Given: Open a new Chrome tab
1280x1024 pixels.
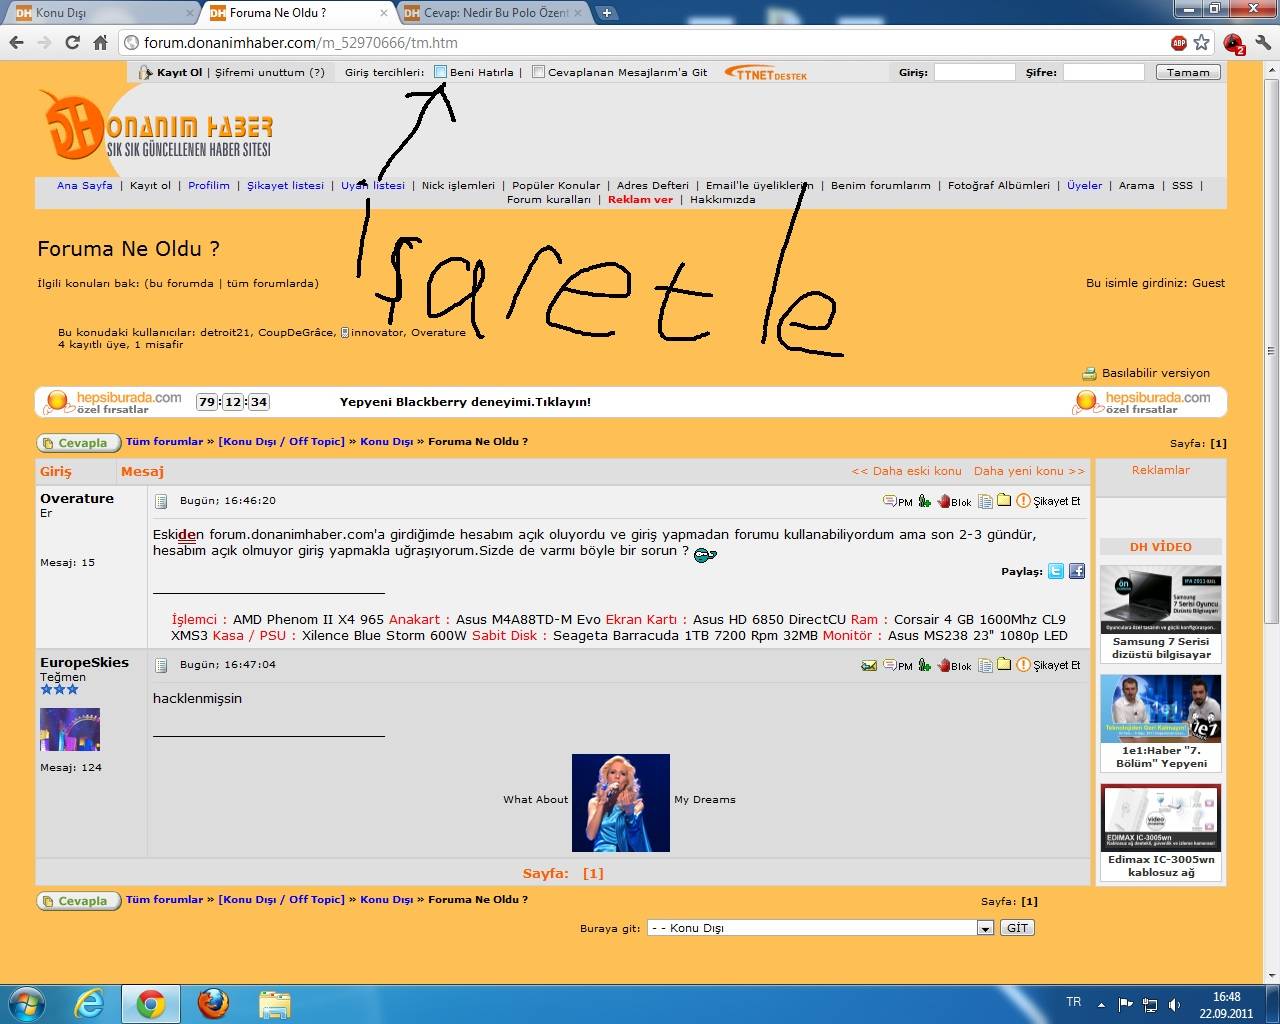Looking at the screenshot, I should point(606,13).
